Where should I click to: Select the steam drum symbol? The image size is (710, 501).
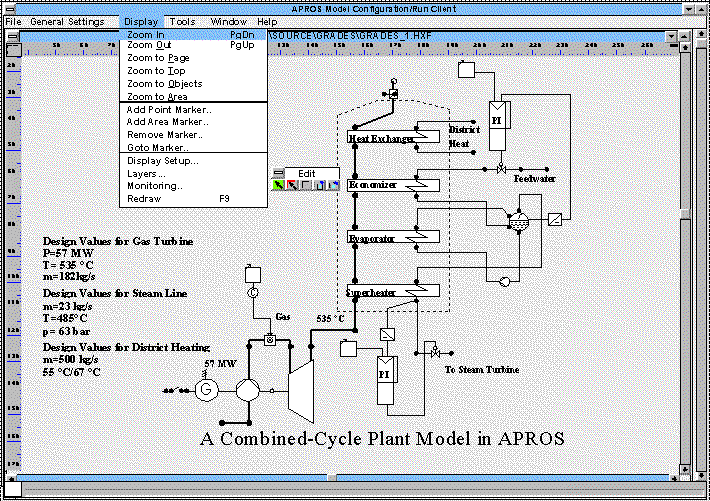(x=519, y=222)
